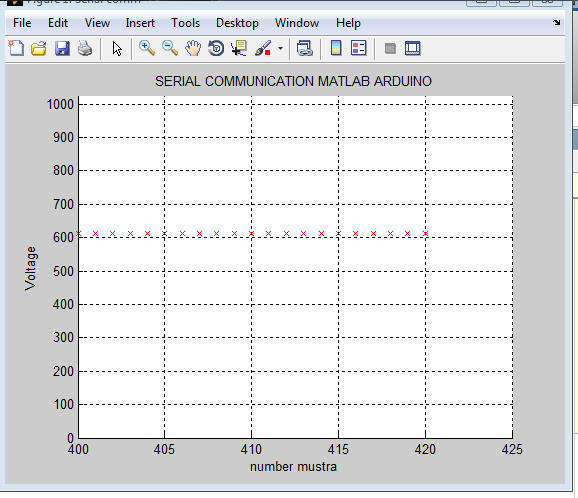Image resolution: width=578 pixels, height=498 pixels.
Task: Activate the Zoom In magnifier tool
Action: [x=147, y=48]
